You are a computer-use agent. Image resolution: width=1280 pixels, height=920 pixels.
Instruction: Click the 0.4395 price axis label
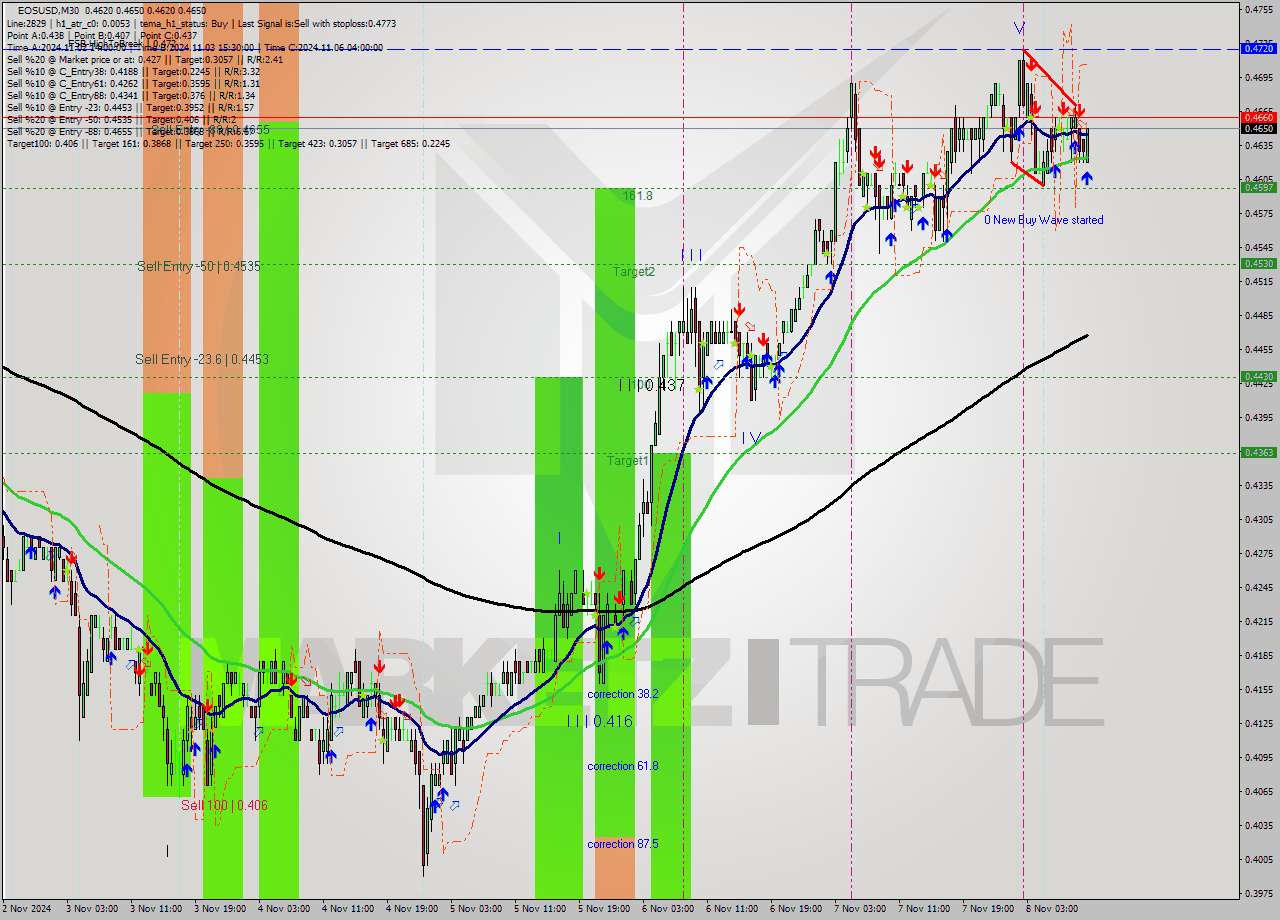pyautogui.click(x=1258, y=417)
